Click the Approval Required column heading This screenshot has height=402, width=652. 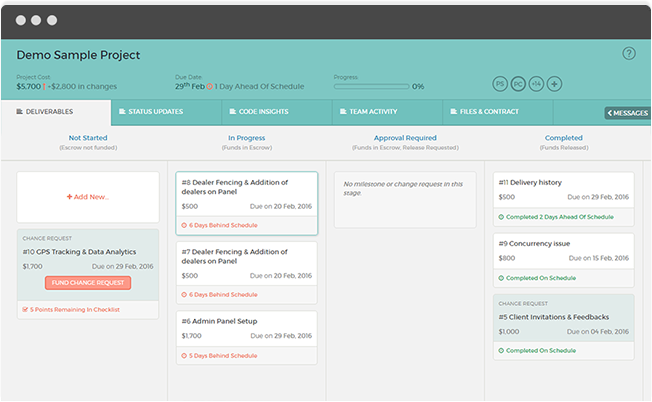click(405, 138)
